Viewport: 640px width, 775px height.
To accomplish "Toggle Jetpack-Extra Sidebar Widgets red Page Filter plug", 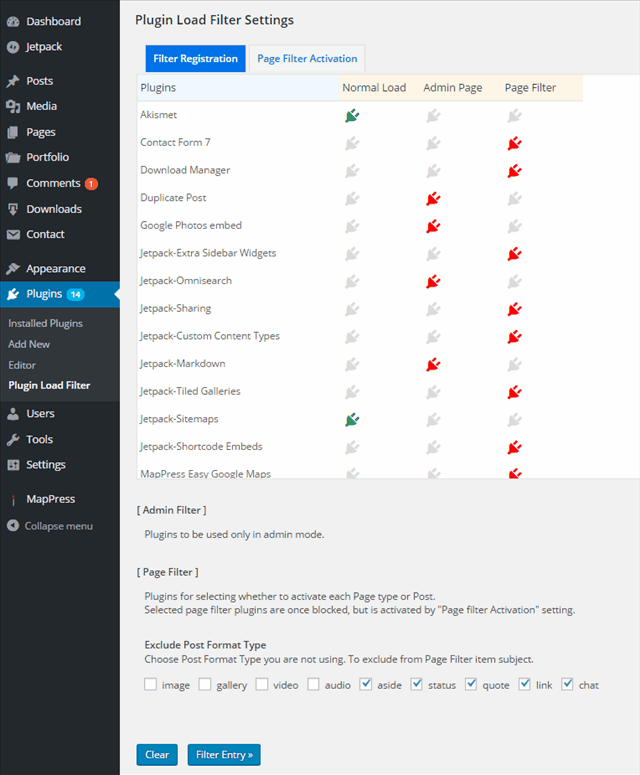I will [514, 255].
